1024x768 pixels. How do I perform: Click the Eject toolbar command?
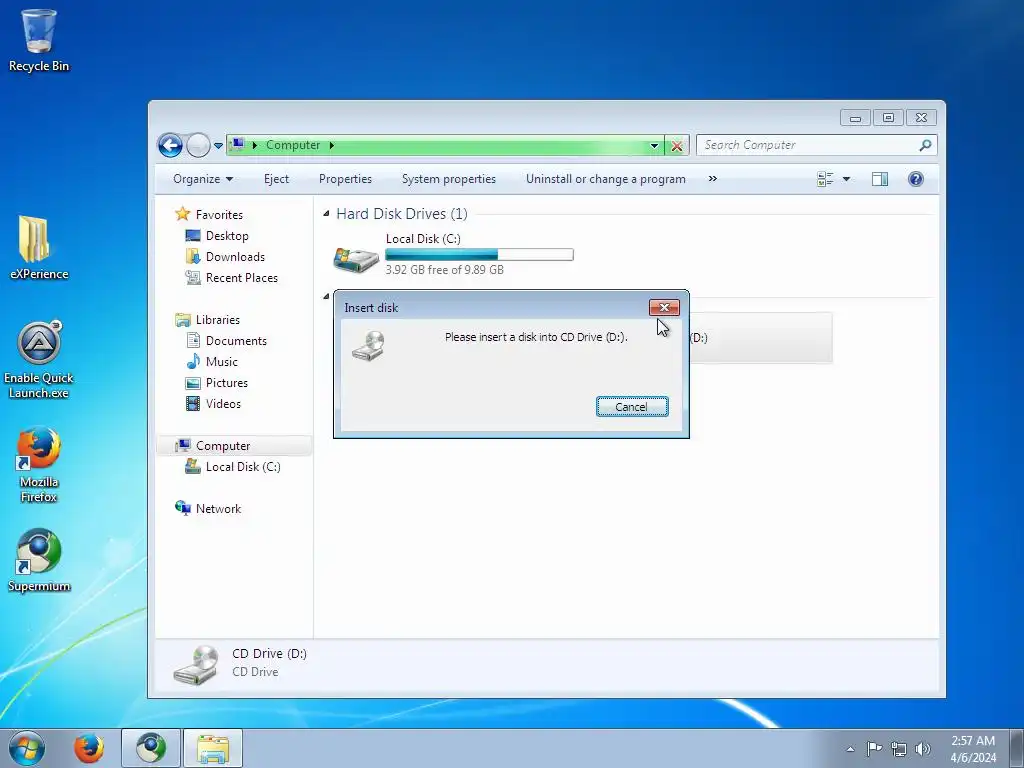coord(276,179)
